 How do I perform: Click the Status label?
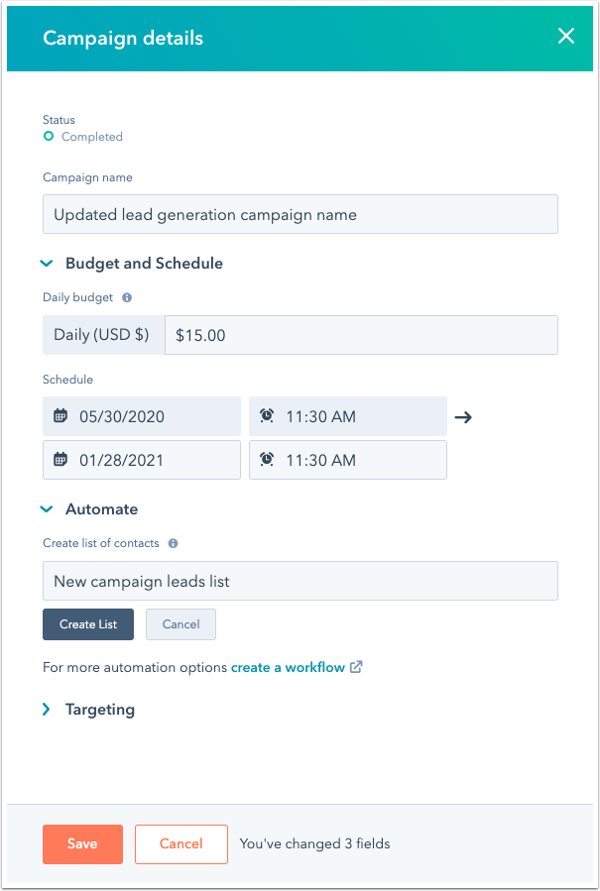tap(59, 120)
